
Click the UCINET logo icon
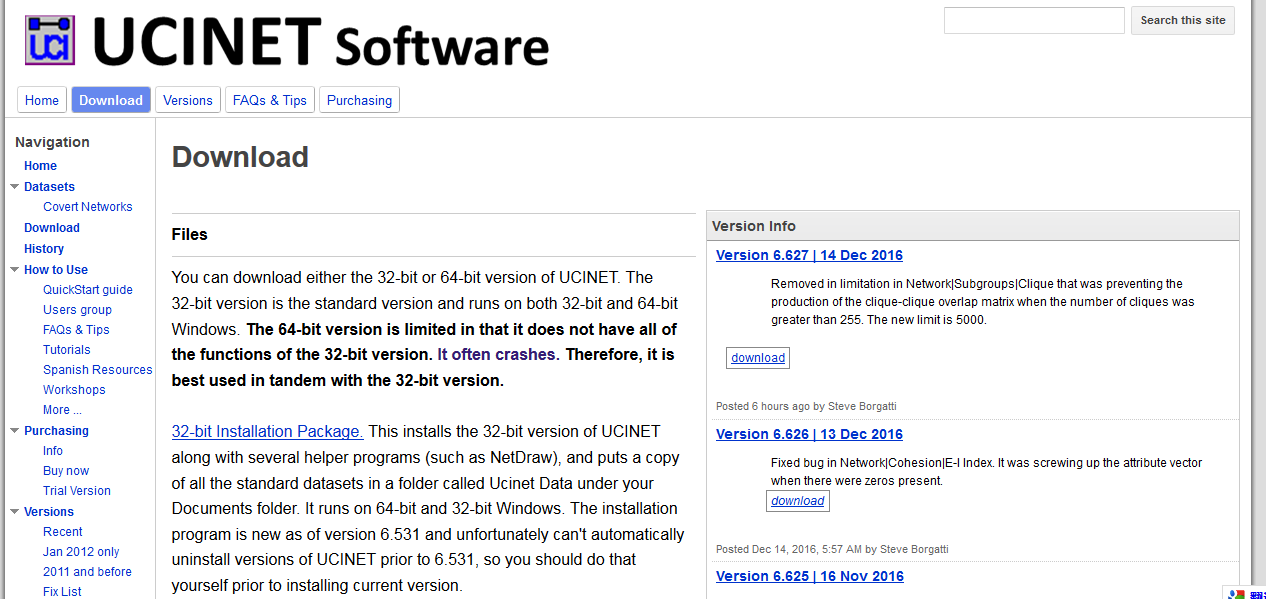(x=50, y=40)
